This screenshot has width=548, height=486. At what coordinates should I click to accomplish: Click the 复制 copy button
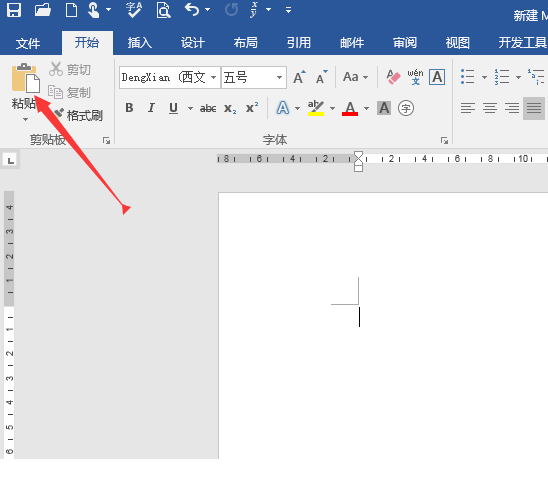(x=69, y=92)
